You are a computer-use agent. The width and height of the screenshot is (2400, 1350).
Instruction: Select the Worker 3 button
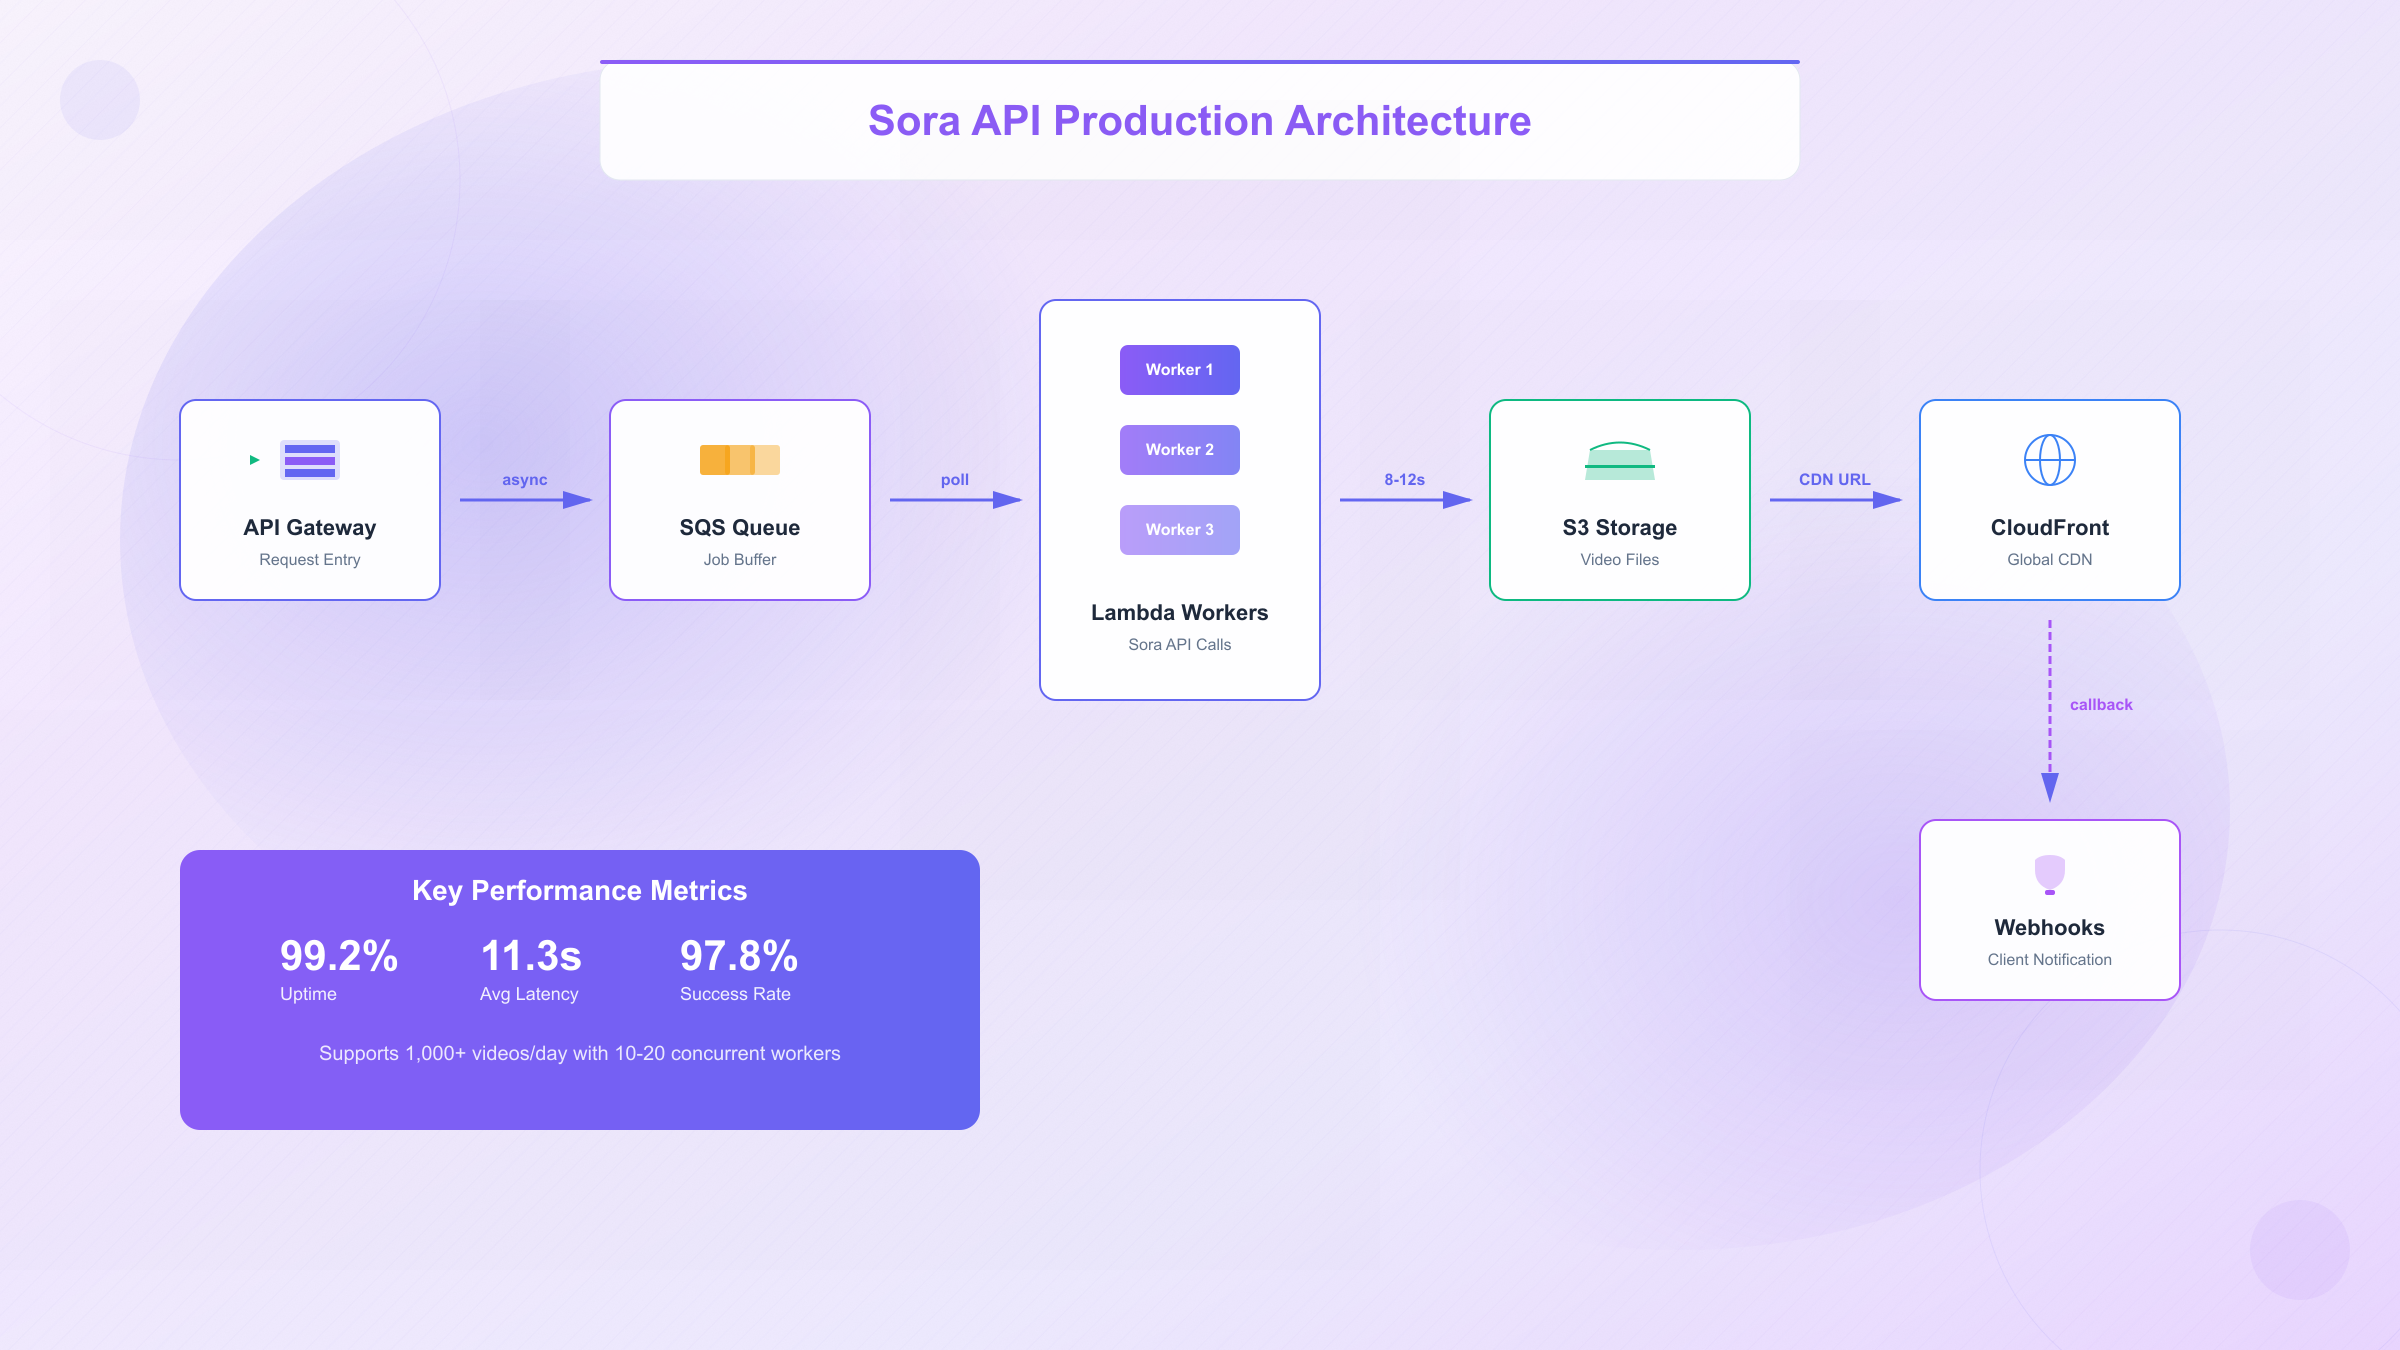[x=1179, y=530]
